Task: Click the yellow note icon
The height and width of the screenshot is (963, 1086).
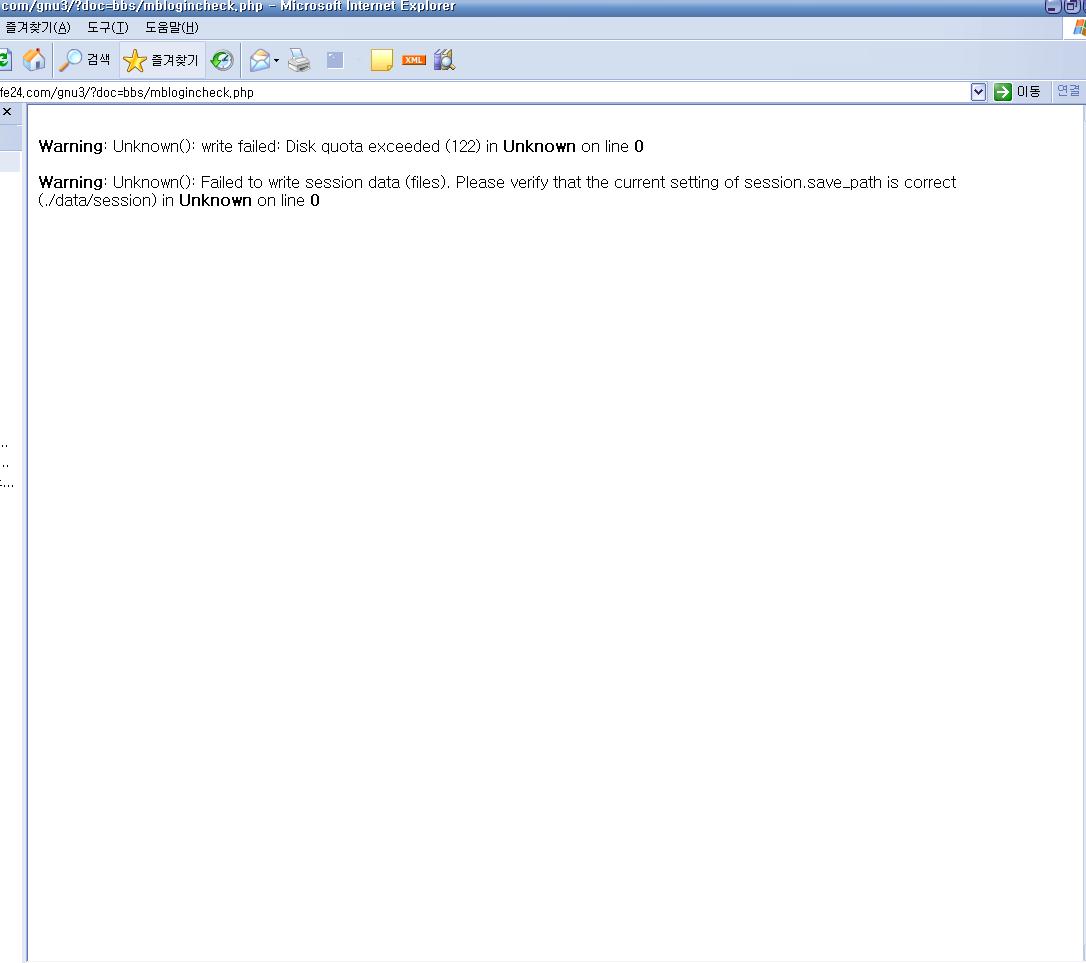Action: coord(381,61)
